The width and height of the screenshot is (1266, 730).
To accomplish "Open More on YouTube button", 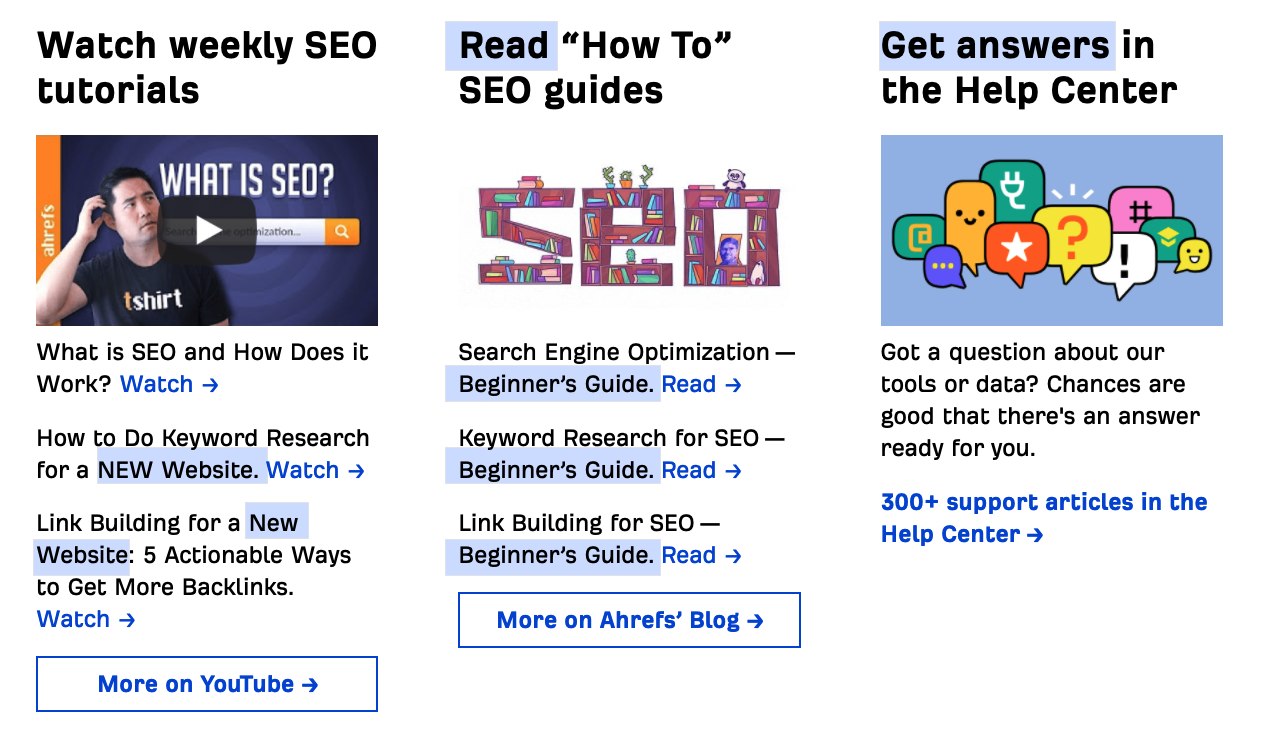I will click(x=207, y=684).
